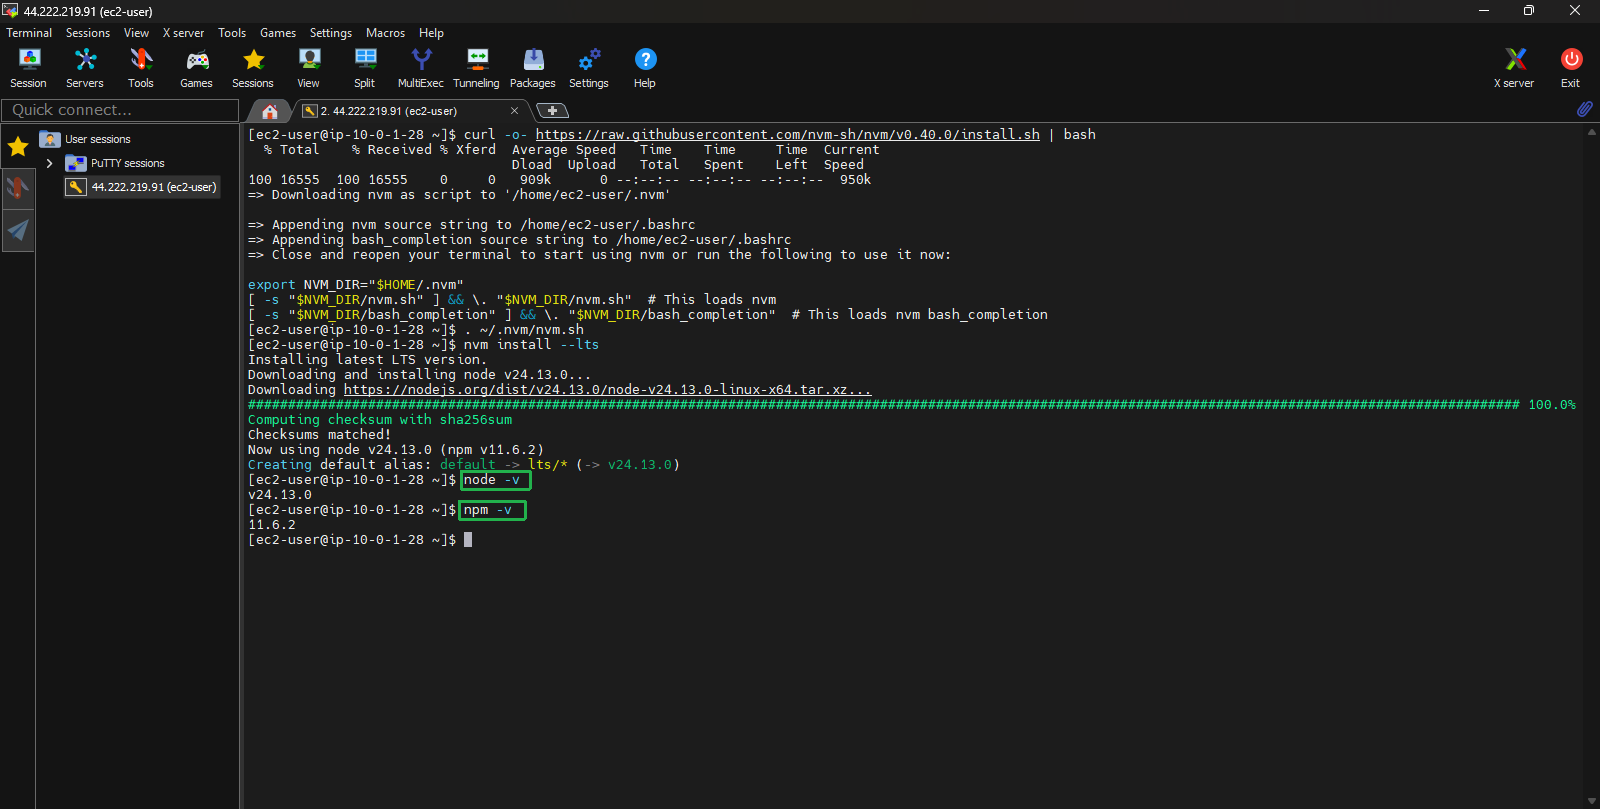This screenshot has height=809, width=1600.
Task: Open the Tunneling toolbar icon
Action: [x=477, y=68]
